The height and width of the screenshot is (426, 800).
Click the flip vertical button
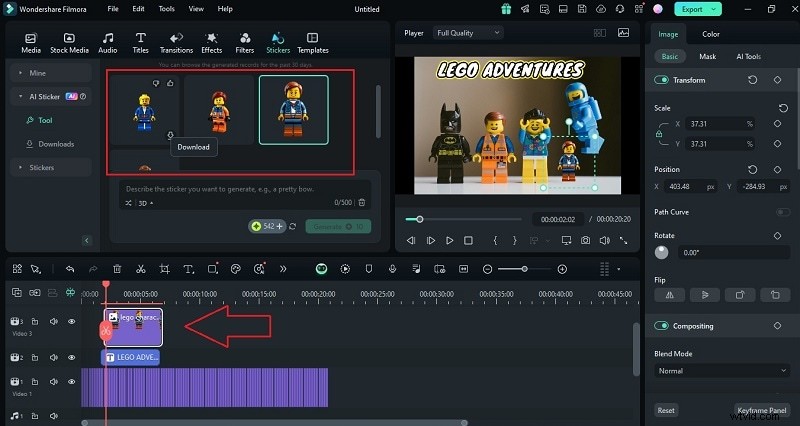(705, 295)
